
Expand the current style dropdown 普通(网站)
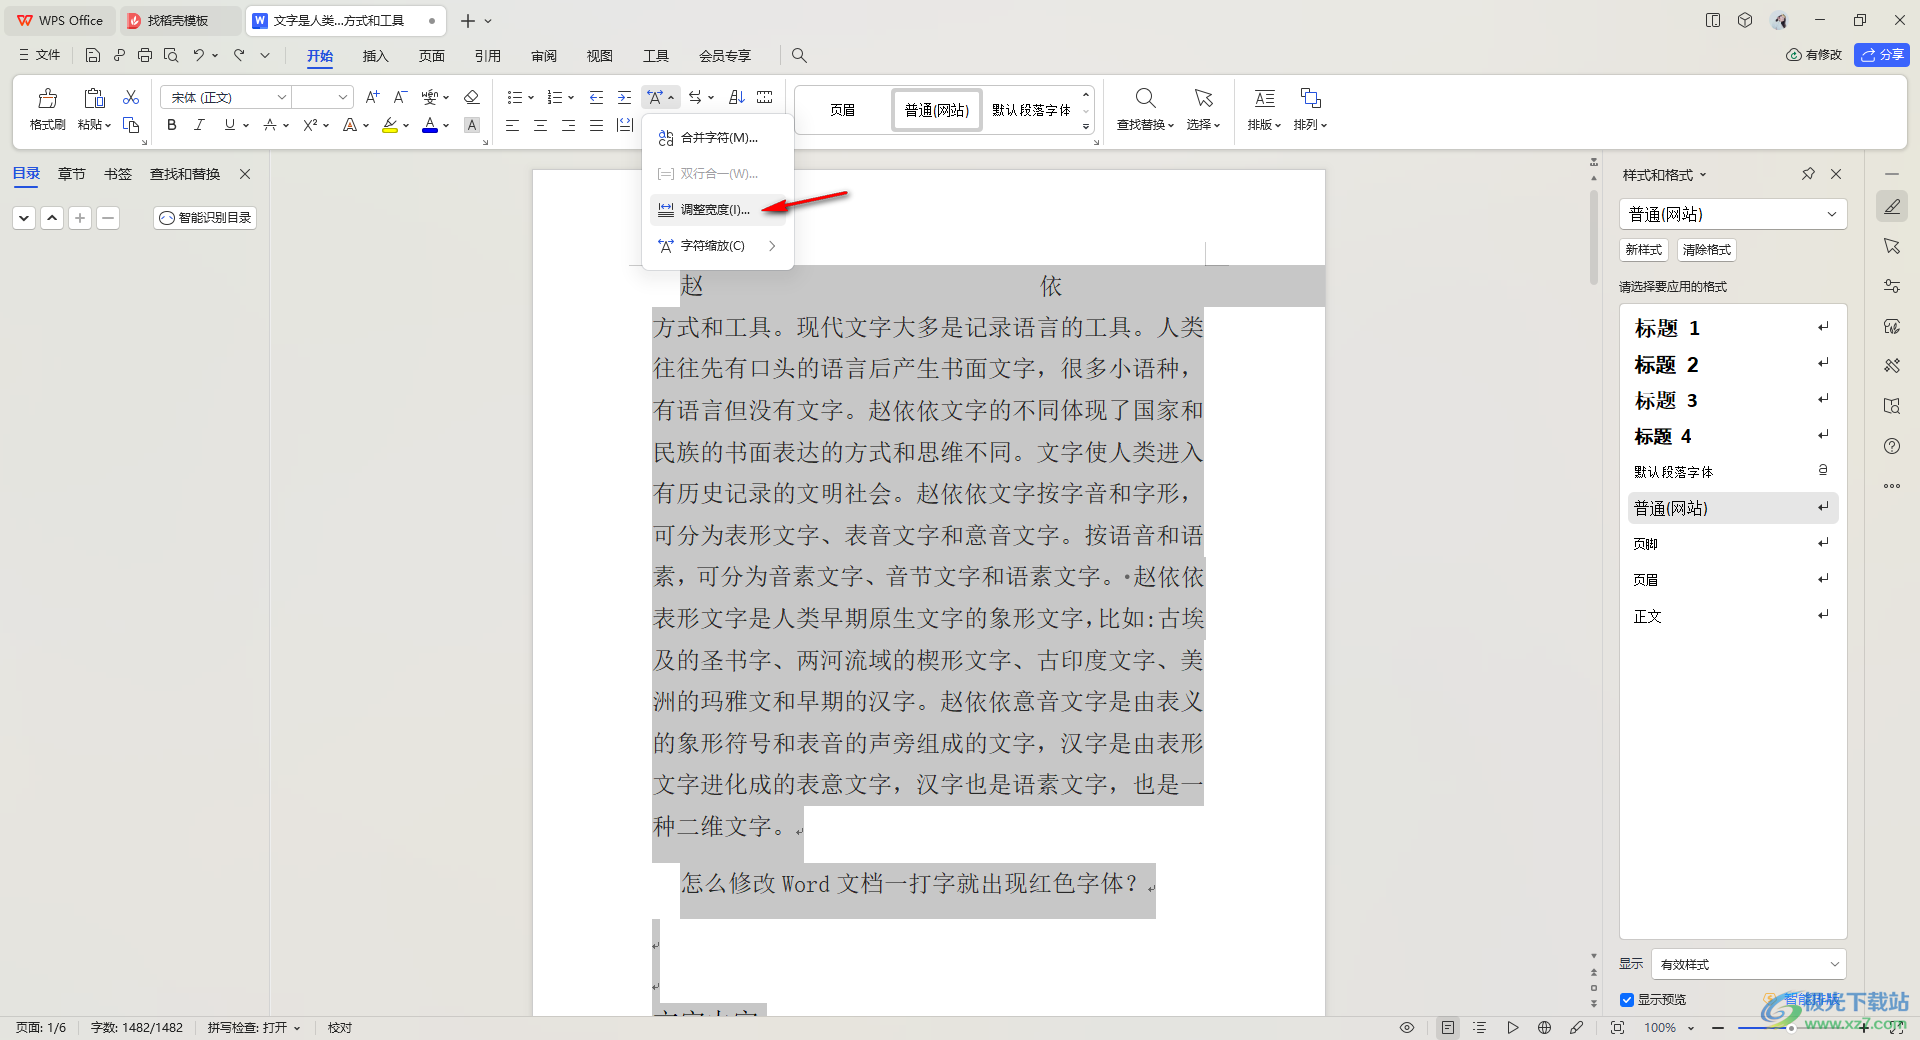[x=1831, y=214]
